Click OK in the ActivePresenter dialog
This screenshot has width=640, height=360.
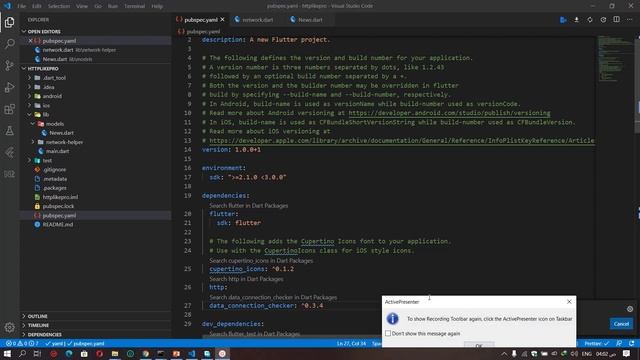pyautogui.click(x=479, y=345)
